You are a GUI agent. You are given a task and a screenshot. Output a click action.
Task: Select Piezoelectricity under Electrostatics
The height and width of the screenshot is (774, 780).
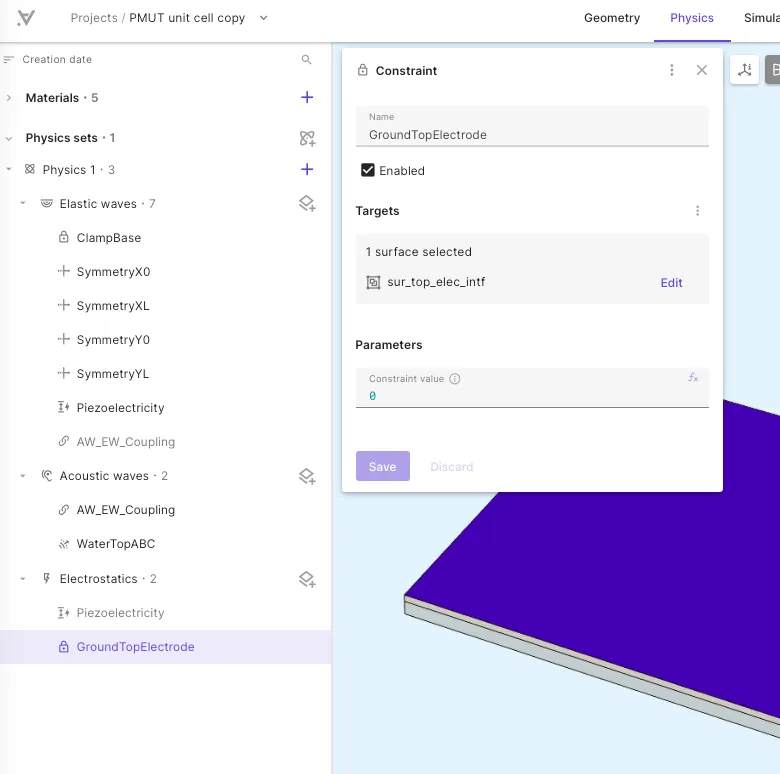tap(120, 613)
